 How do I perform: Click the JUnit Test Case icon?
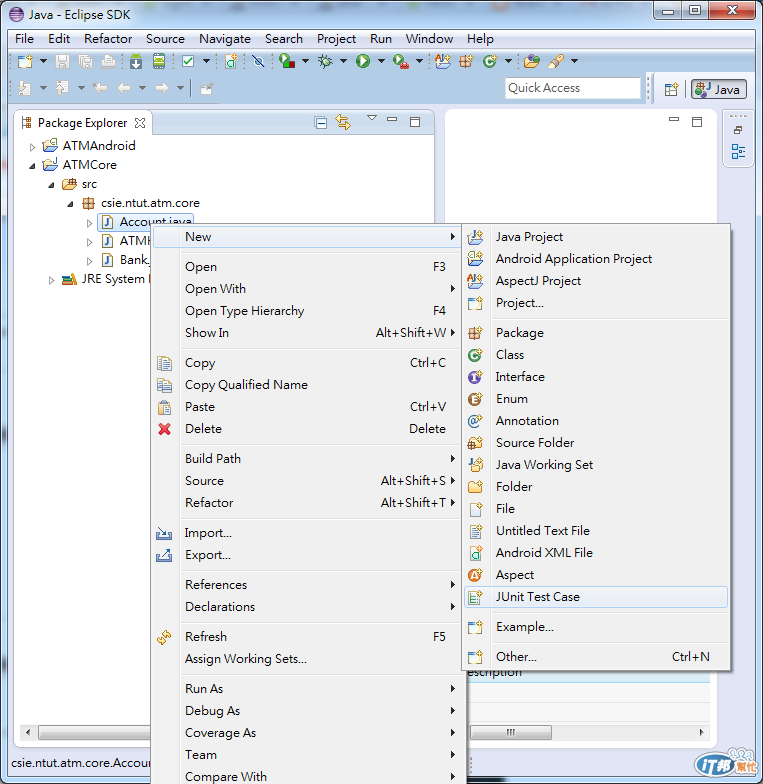pyautogui.click(x=476, y=597)
